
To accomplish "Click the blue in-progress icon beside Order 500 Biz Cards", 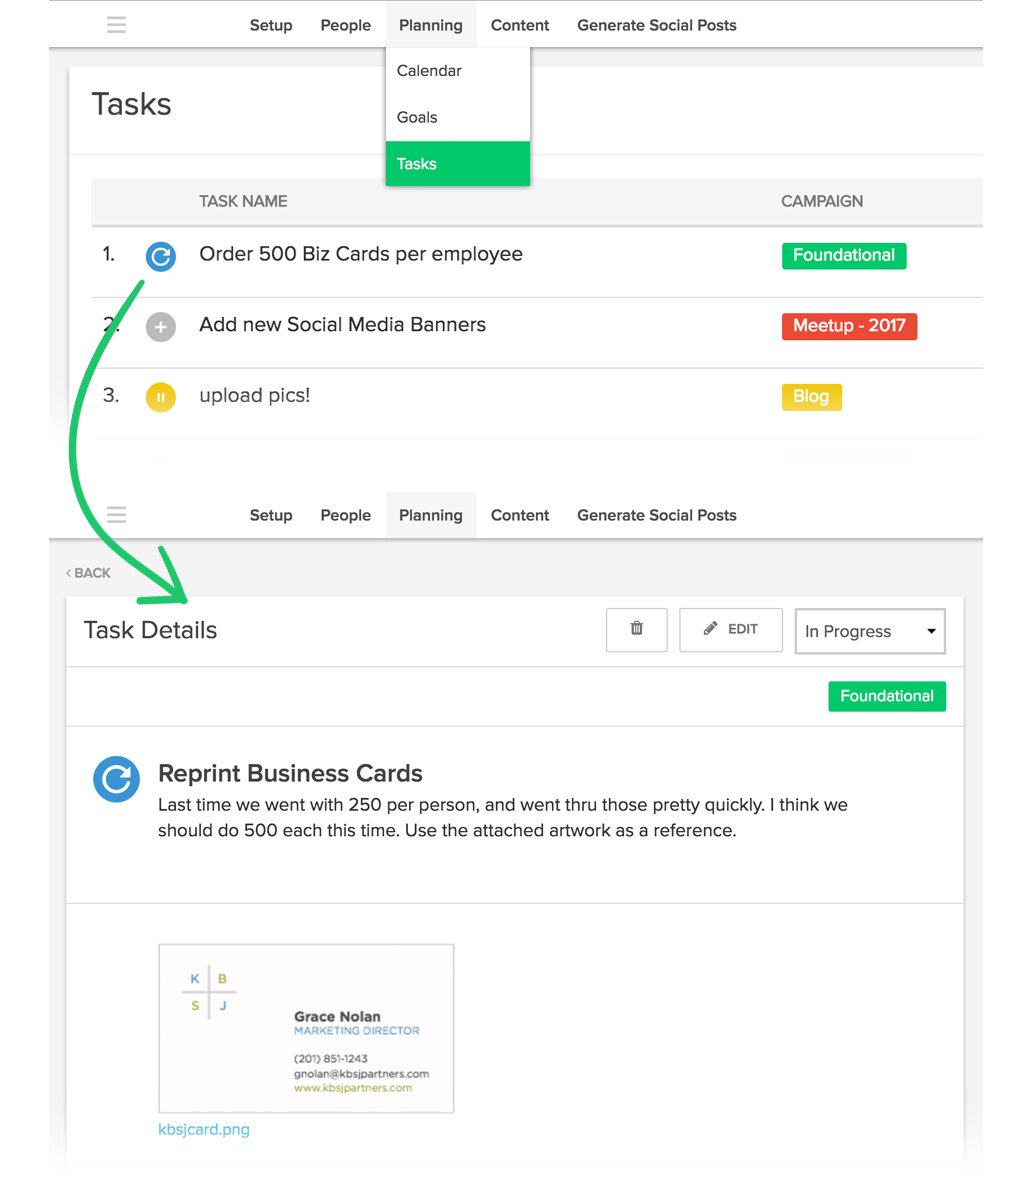I will tap(161, 256).
